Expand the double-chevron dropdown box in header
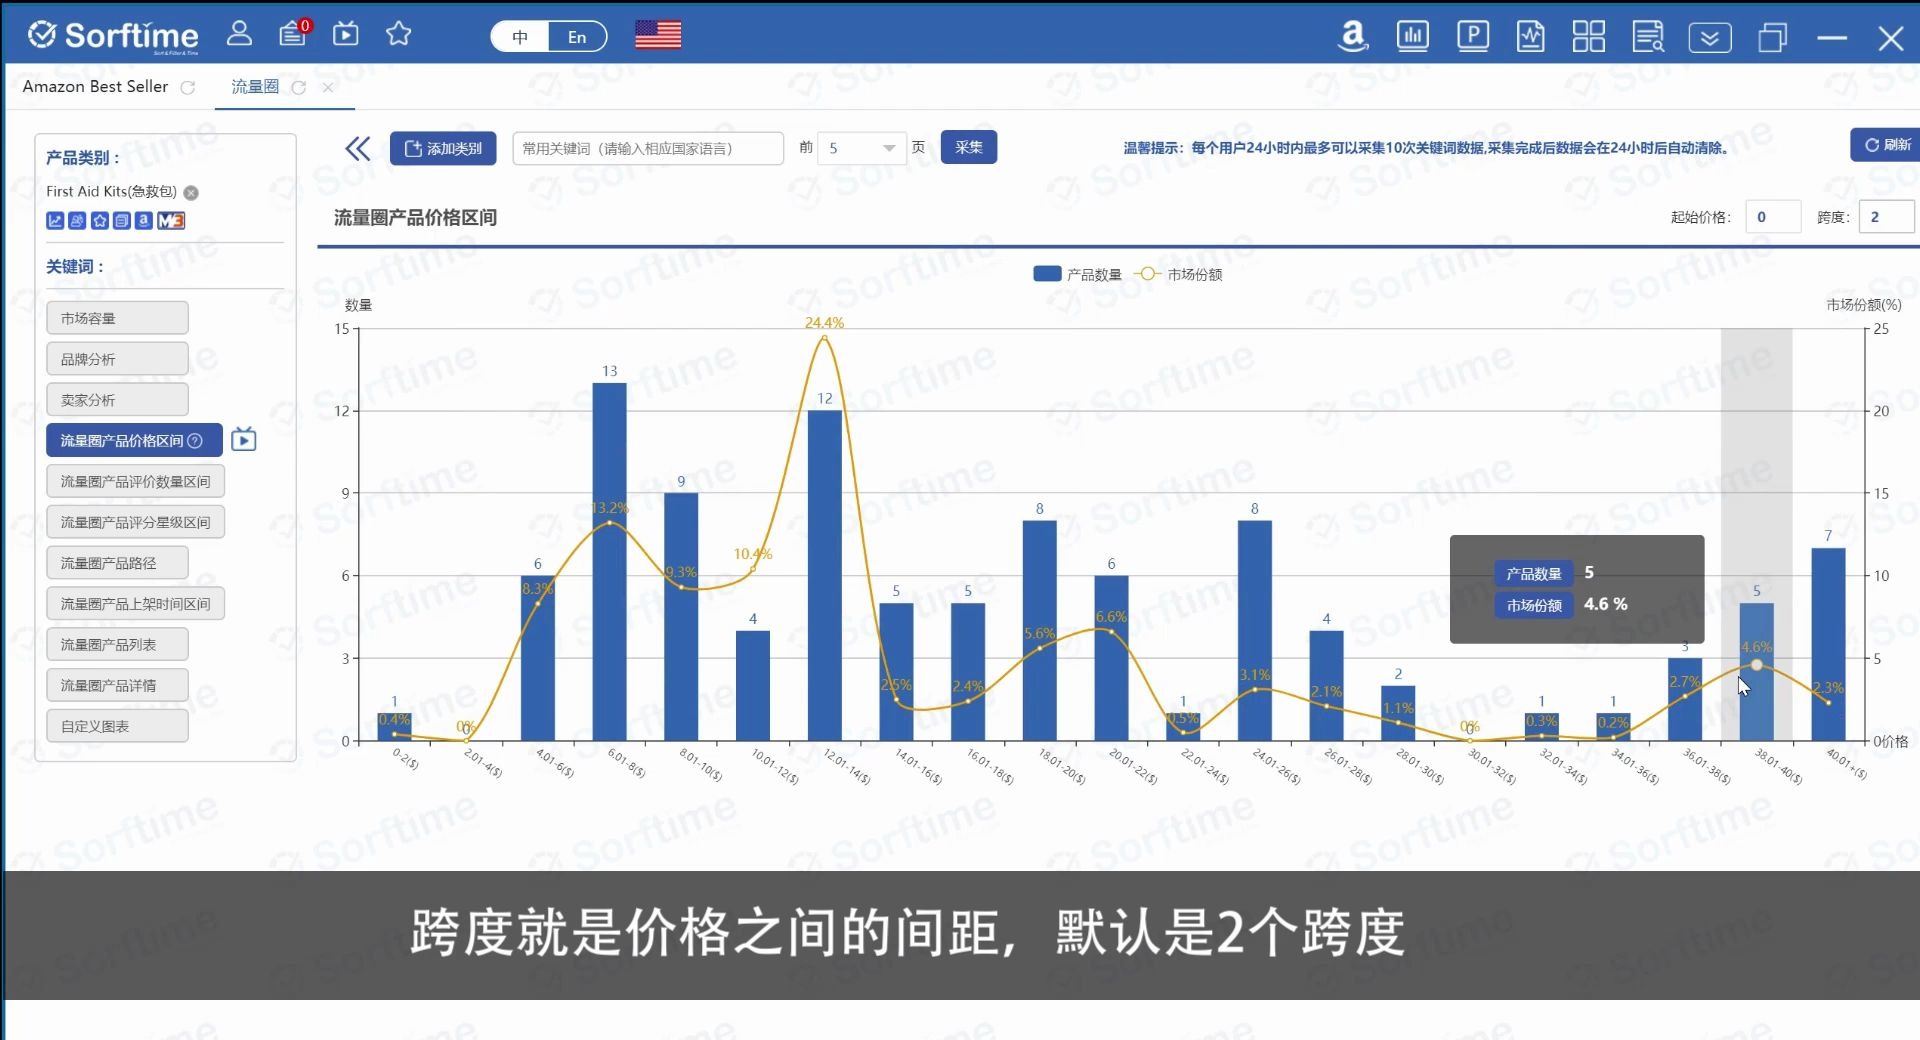 (1710, 38)
